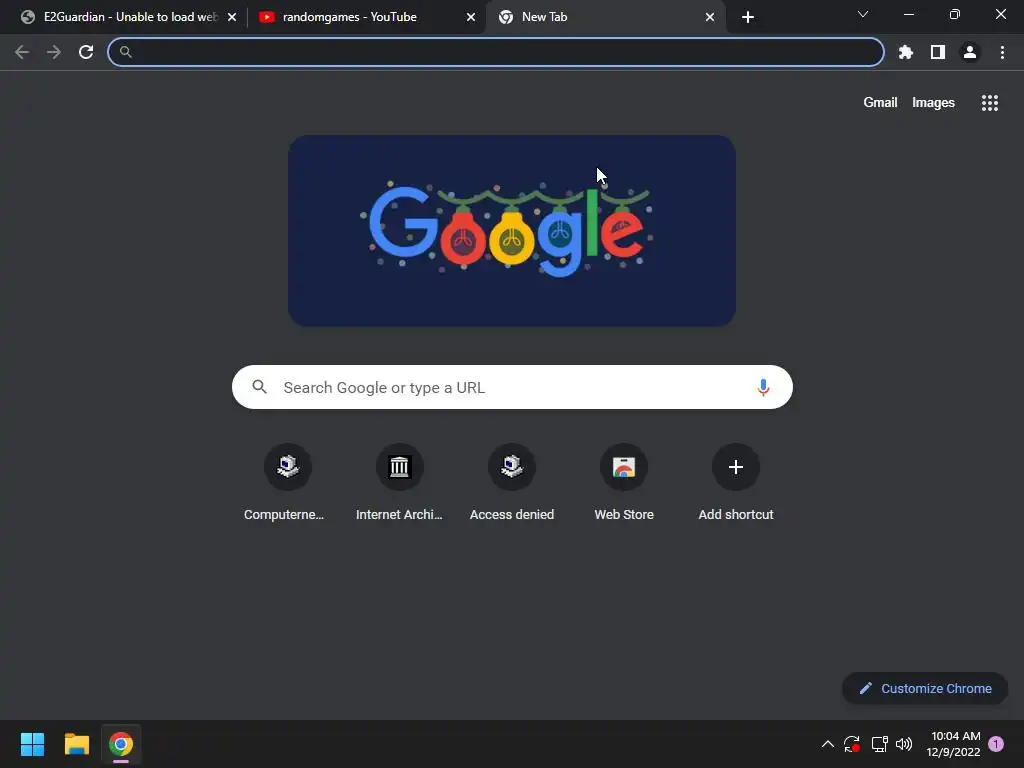Screen dimensions: 1024x768
Task: Open the Gmail link
Action: (880, 103)
